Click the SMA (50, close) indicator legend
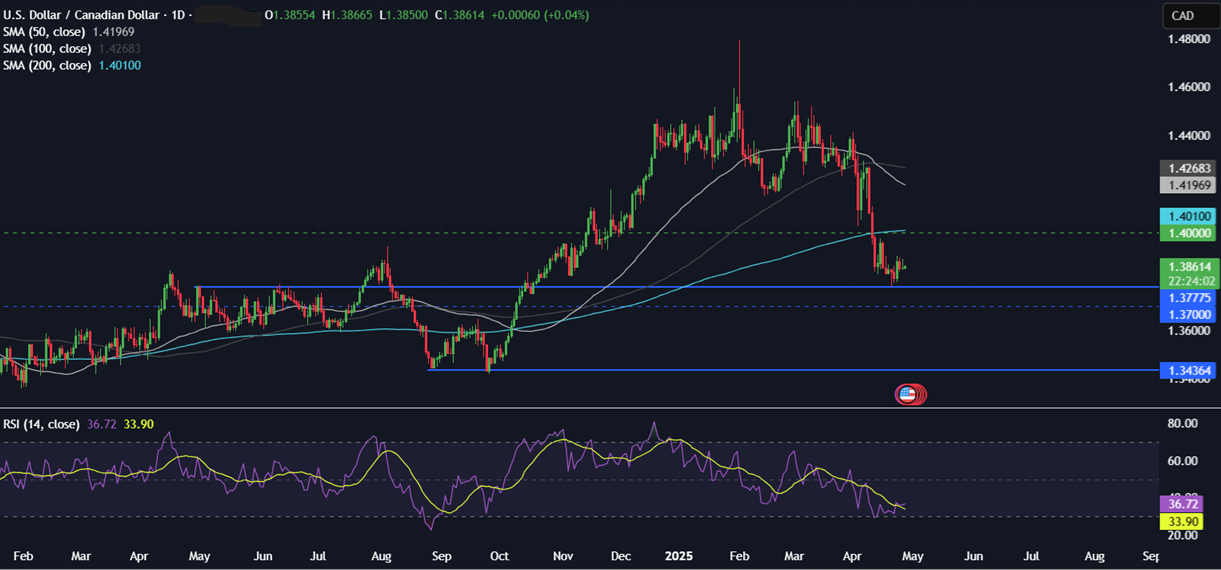 (x=70, y=32)
